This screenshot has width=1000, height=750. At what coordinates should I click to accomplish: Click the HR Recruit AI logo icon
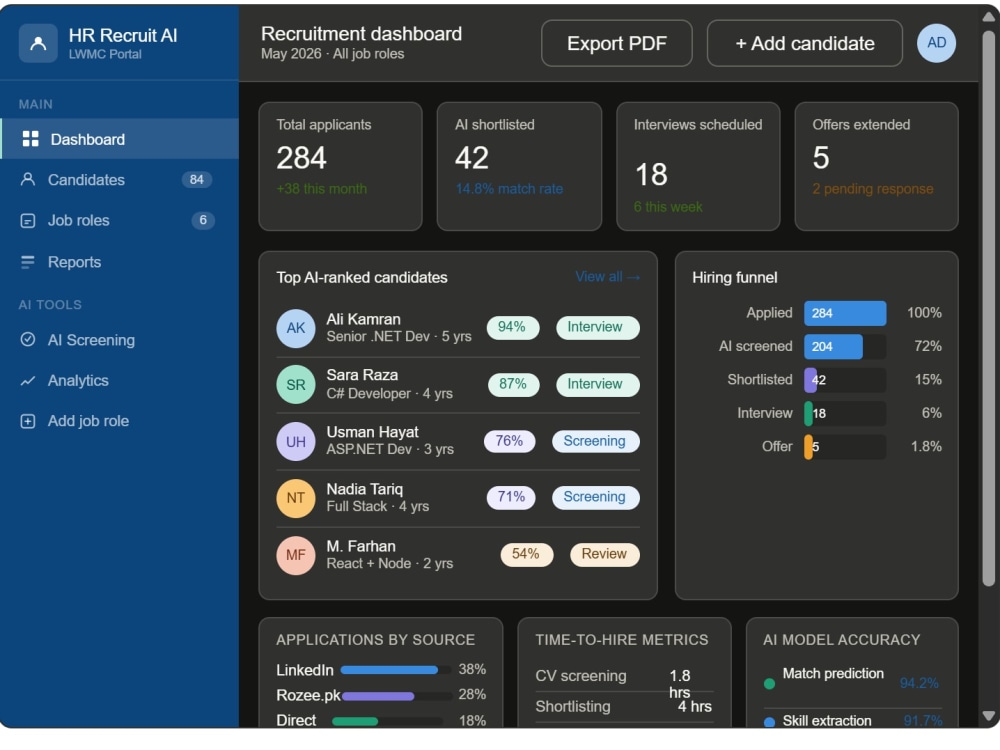click(x=38, y=43)
